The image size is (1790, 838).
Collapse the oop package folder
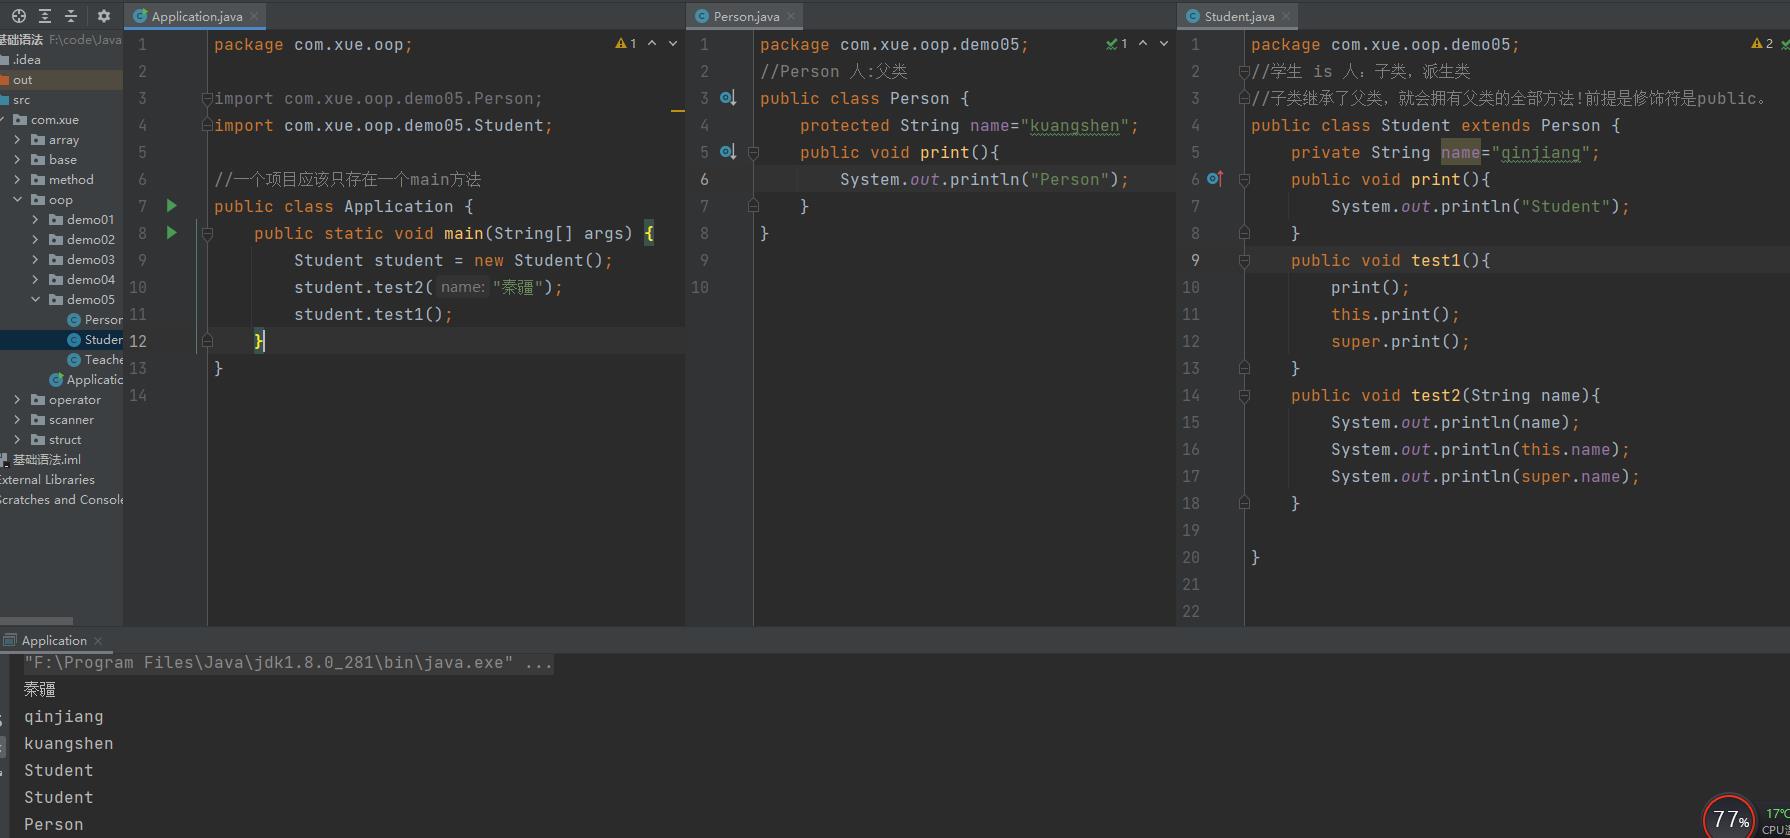pyautogui.click(x=18, y=200)
